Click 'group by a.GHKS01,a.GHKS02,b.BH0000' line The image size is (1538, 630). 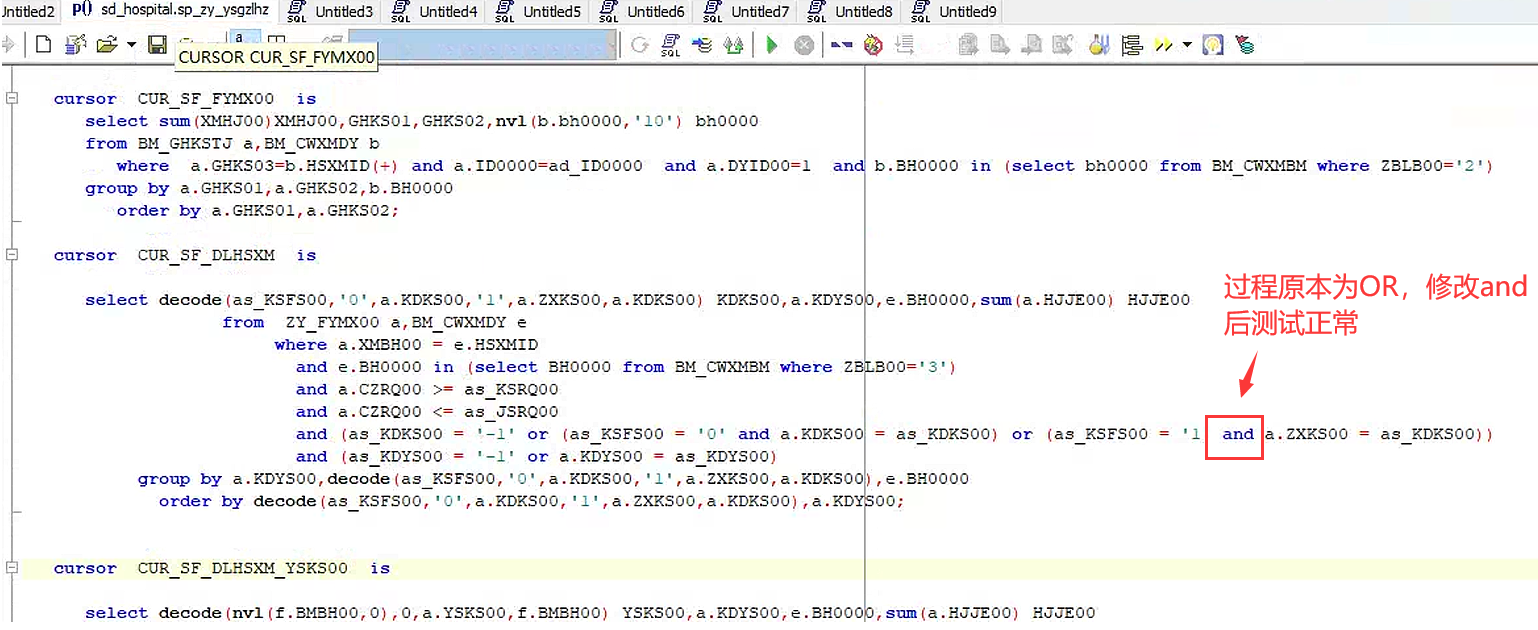tap(269, 188)
